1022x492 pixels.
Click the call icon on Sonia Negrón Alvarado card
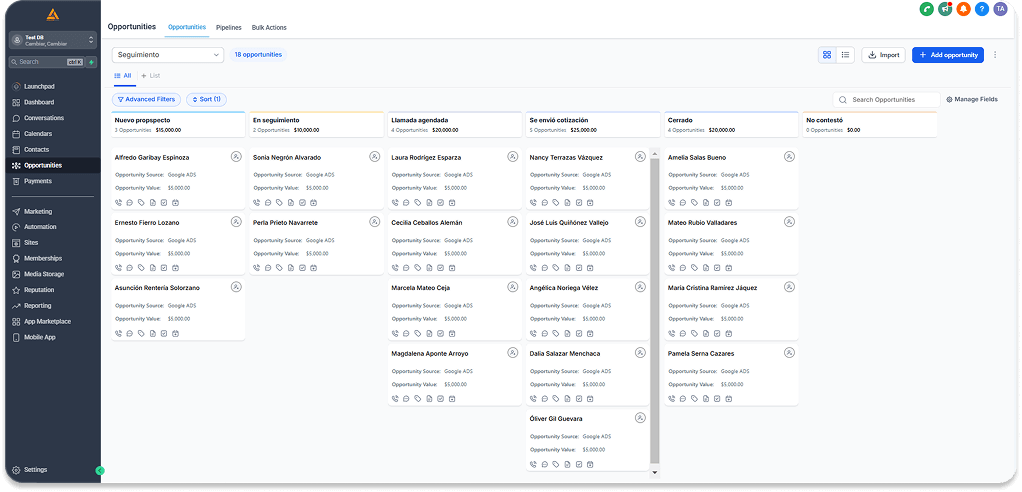click(x=257, y=202)
